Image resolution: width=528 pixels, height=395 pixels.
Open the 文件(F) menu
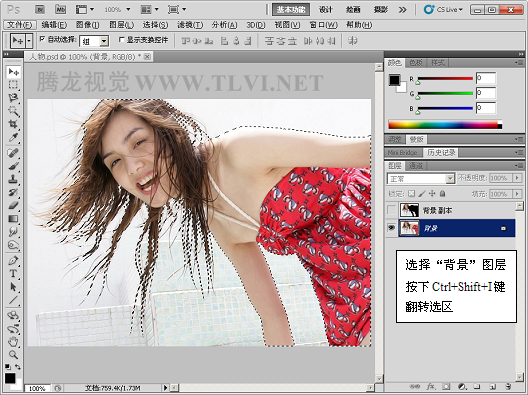[20, 25]
